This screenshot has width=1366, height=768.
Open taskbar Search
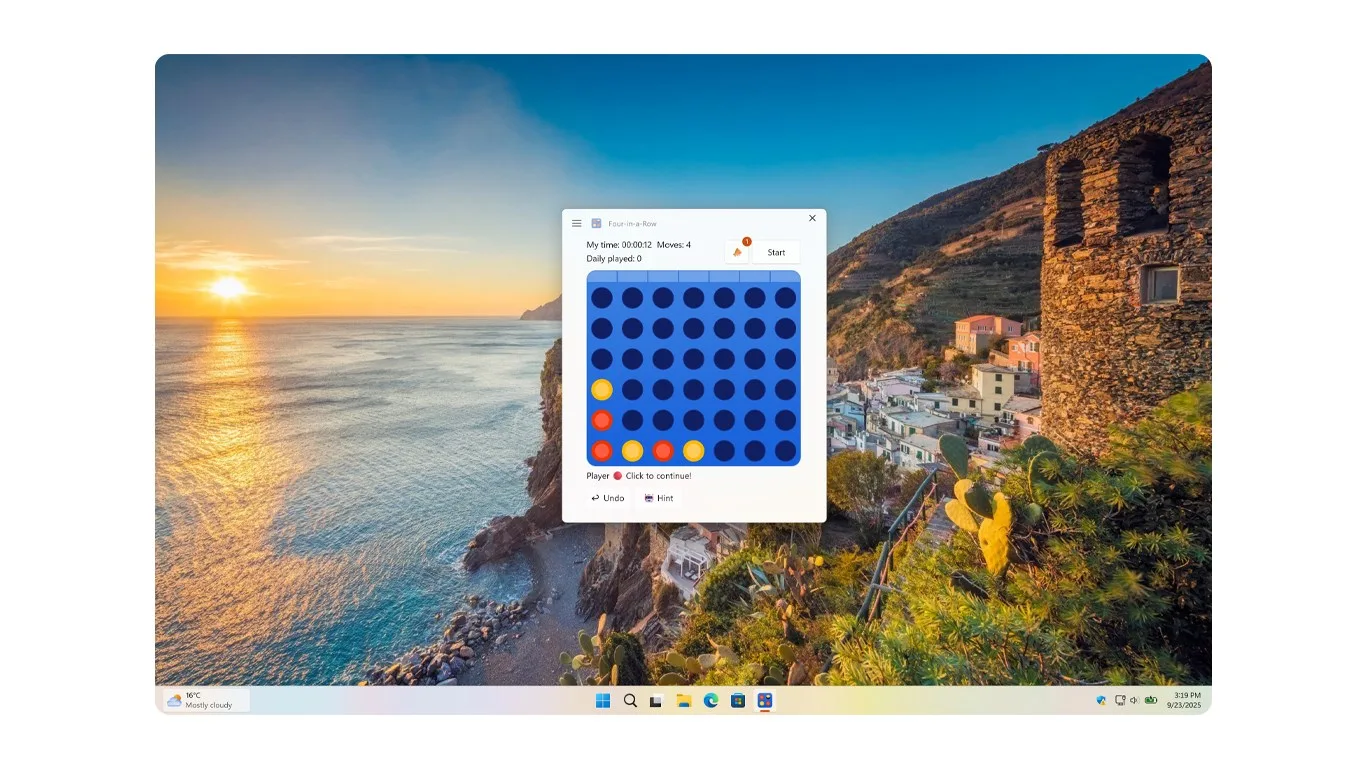tap(630, 701)
